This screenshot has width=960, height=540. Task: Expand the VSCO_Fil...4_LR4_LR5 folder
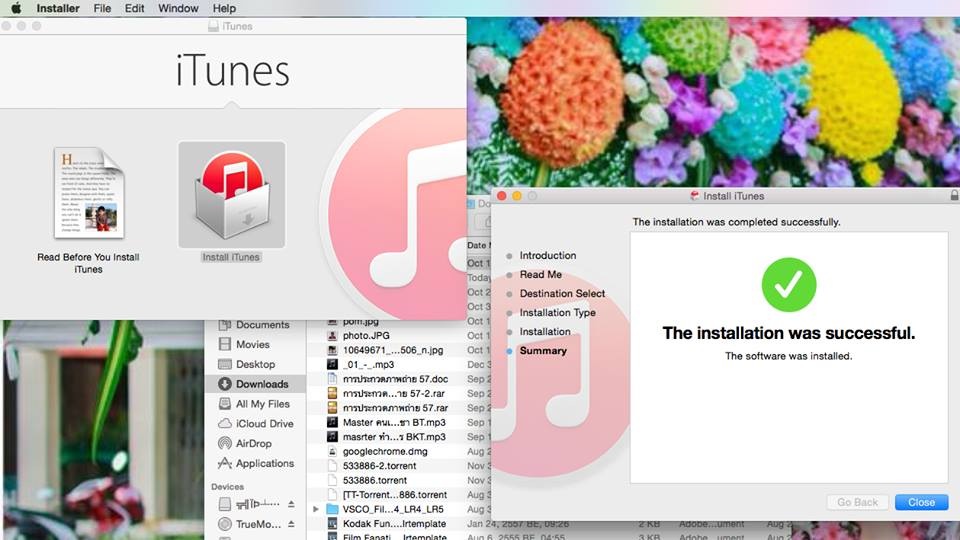coord(316,509)
